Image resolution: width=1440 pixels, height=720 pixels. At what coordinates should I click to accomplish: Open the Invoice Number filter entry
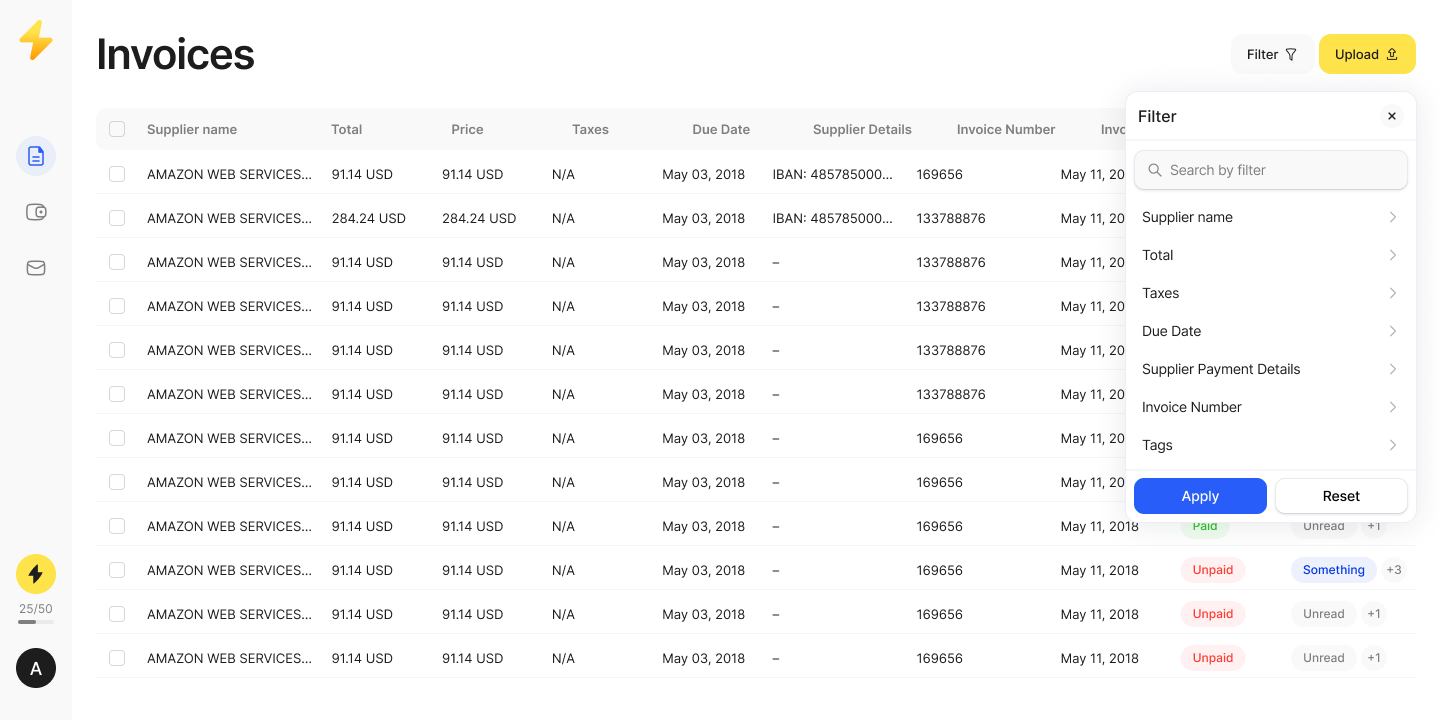coord(1270,407)
